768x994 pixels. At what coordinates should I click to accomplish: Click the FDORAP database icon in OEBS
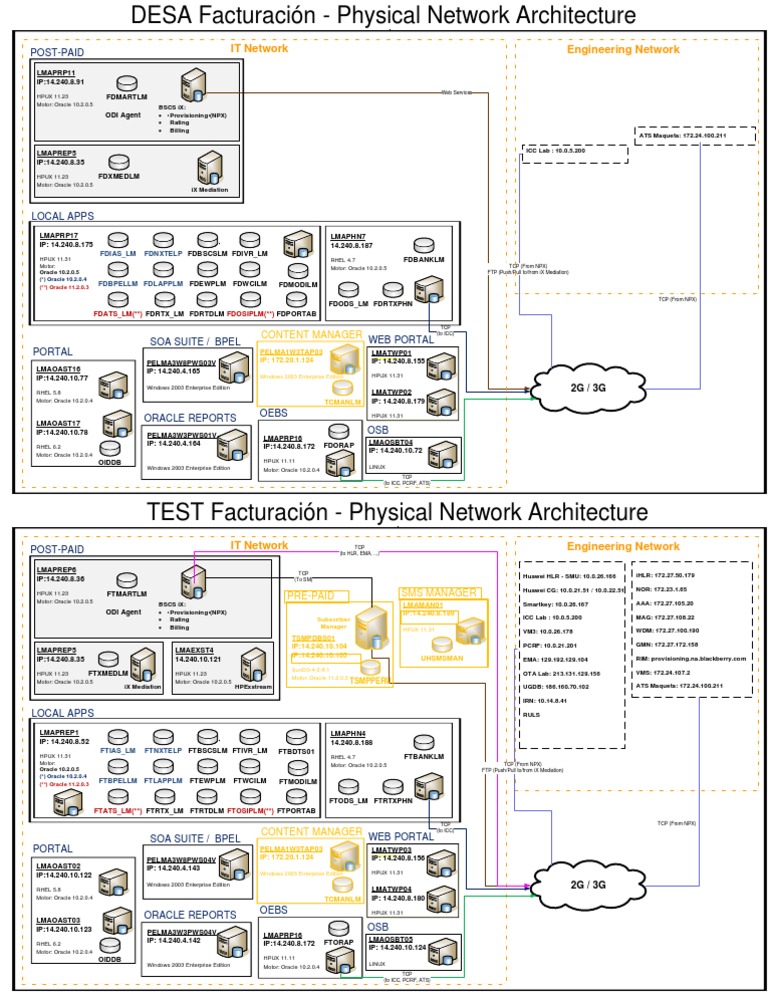click(339, 432)
